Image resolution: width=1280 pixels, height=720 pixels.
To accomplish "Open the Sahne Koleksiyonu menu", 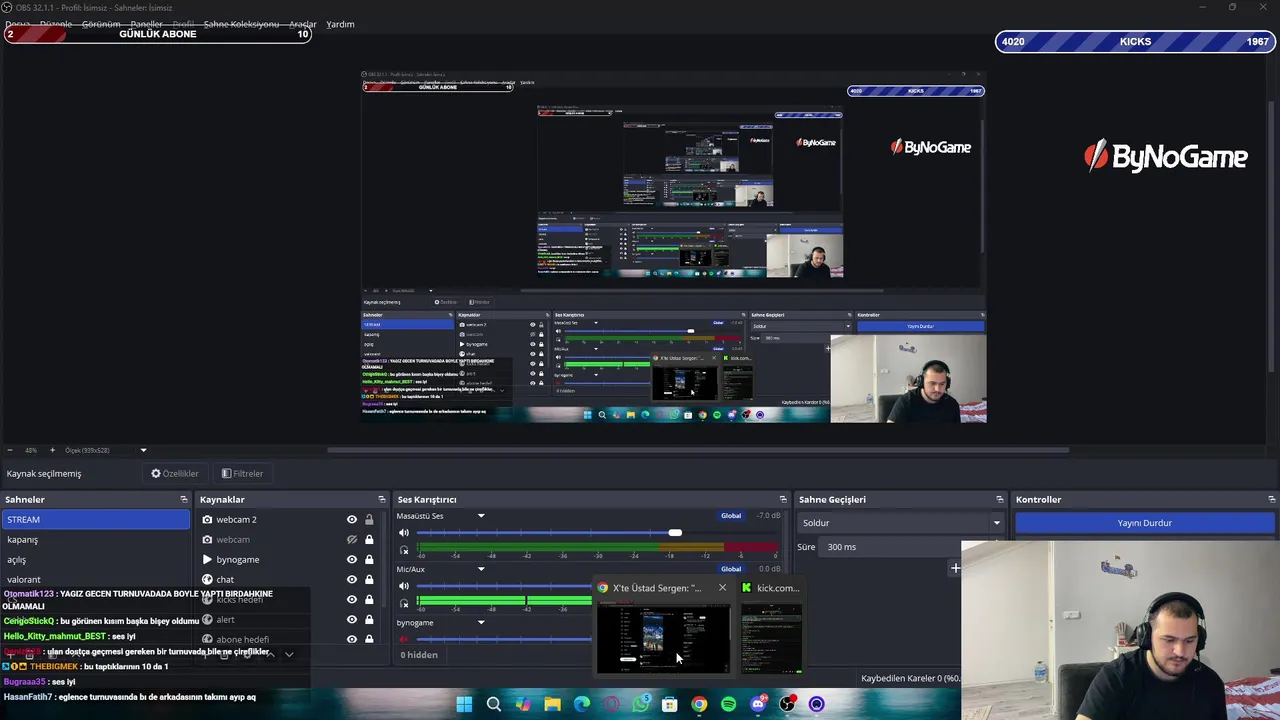I will coord(241,24).
